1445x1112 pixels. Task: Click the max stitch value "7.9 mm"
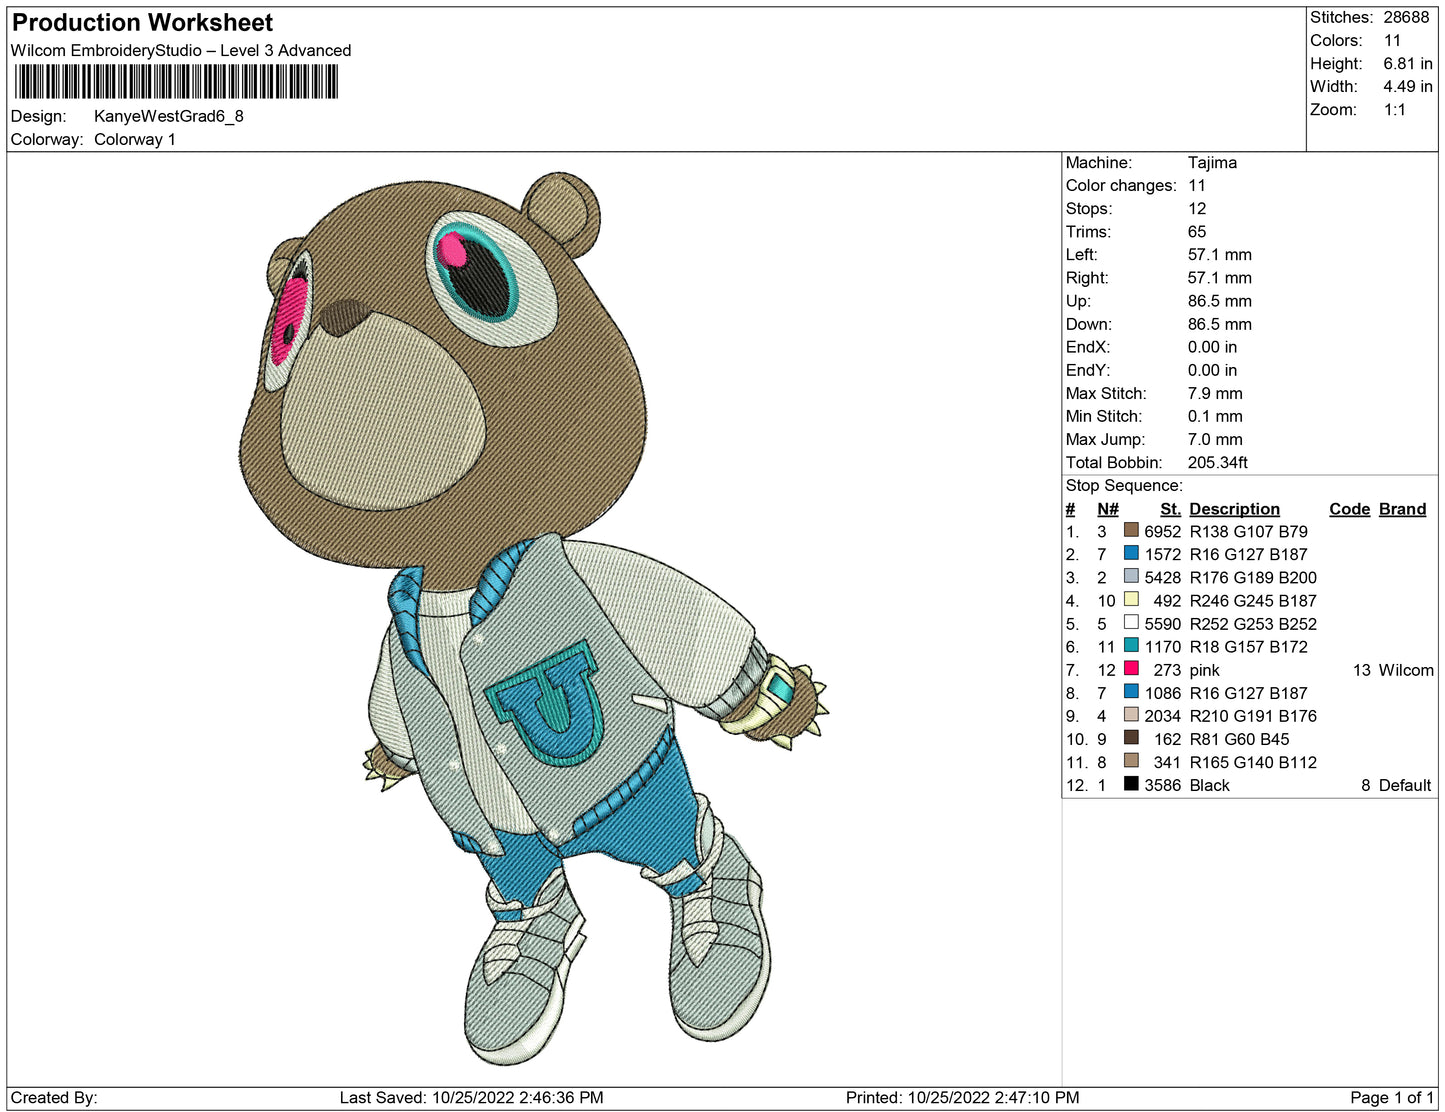[1215, 393]
